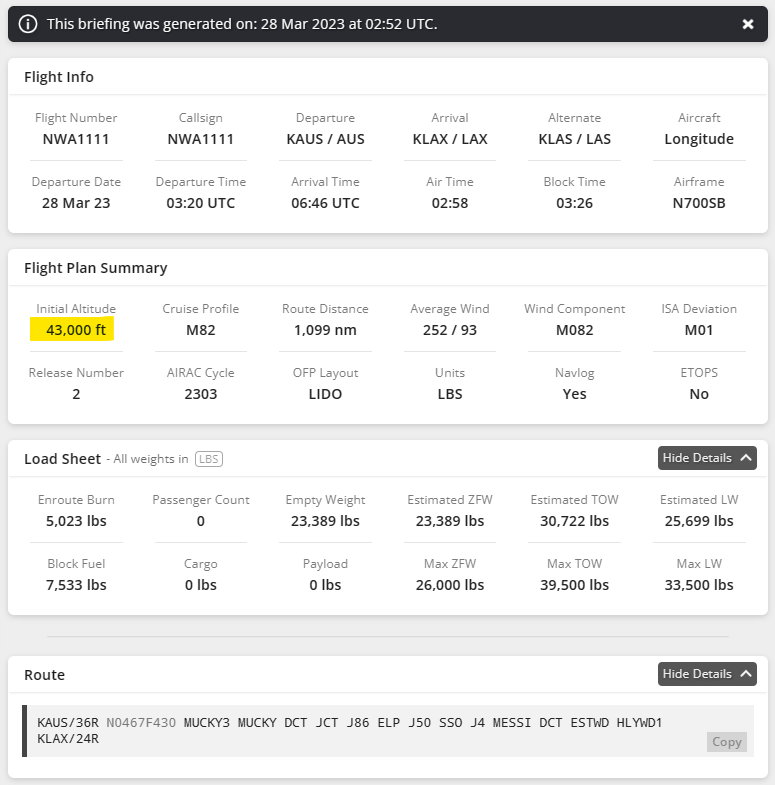Click the OFP Layout value LIDO

tap(325, 394)
